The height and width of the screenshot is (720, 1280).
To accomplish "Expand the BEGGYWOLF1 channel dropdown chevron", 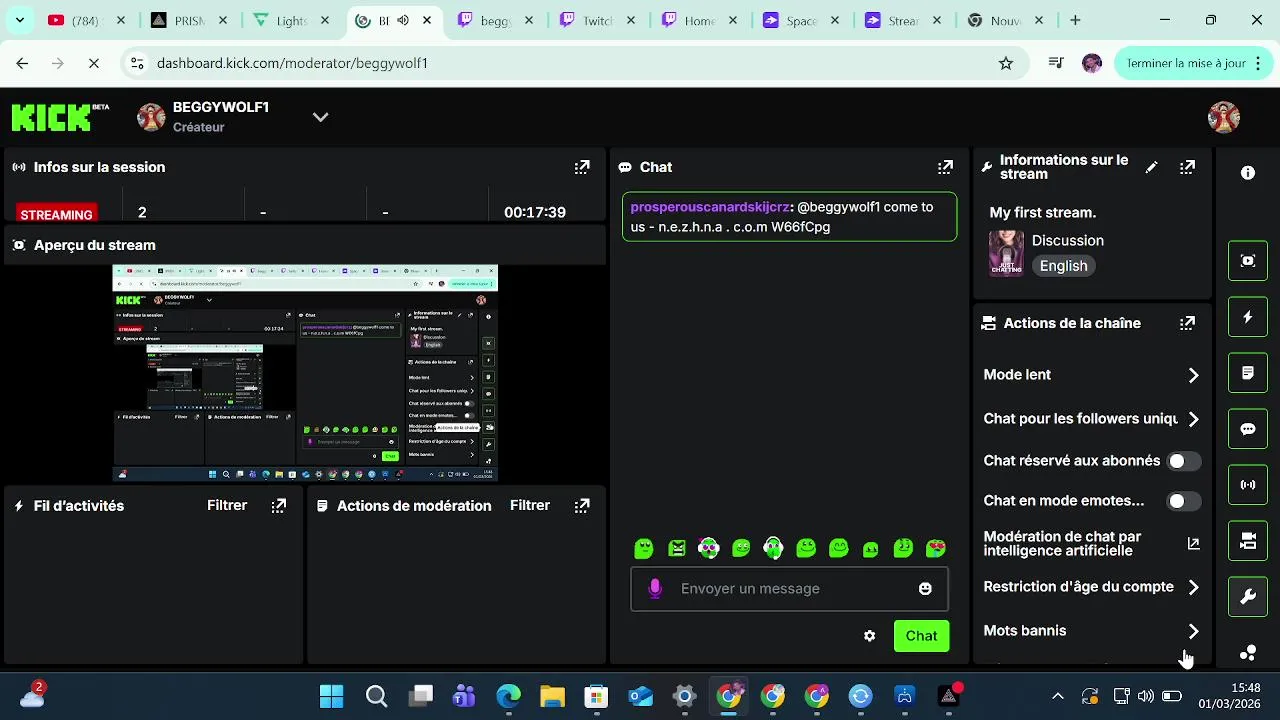I will [320, 117].
